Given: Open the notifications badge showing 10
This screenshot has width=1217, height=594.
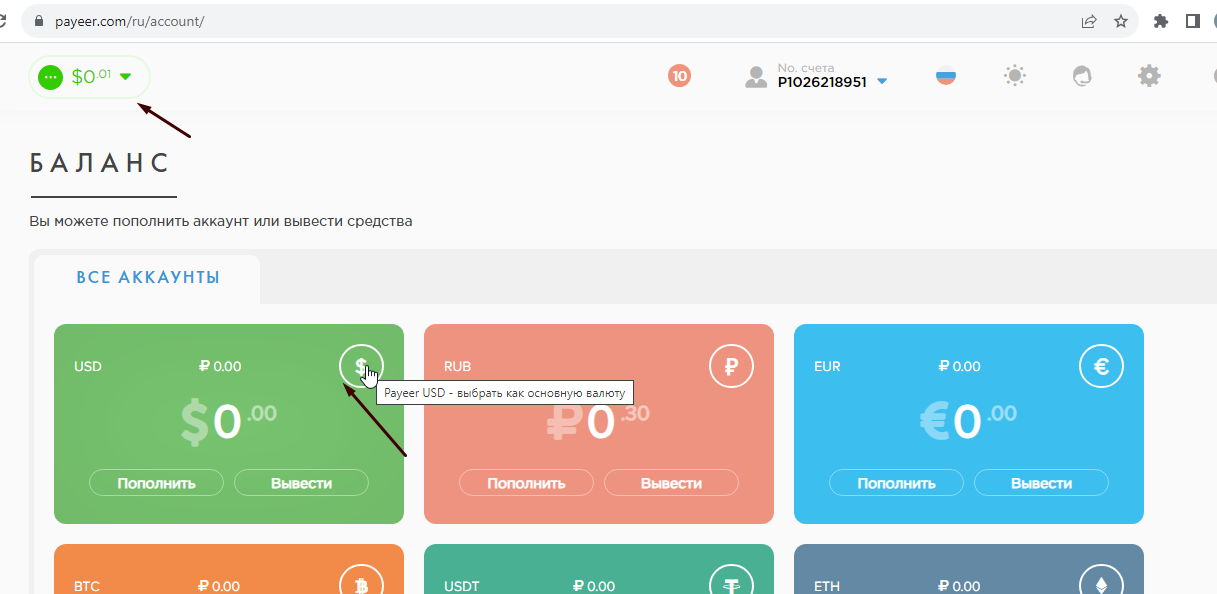Looking at the screenshot, I should tap(680, 75).
